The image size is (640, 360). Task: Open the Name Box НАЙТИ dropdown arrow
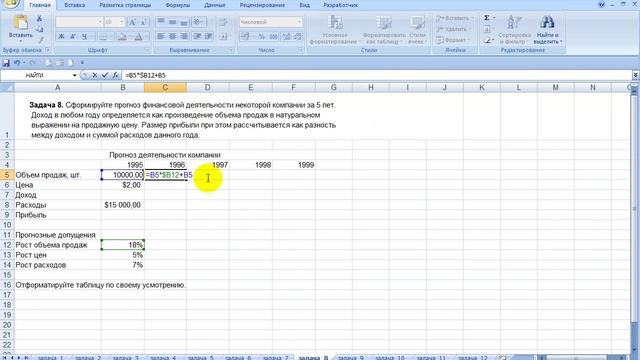tap(74, 76)
